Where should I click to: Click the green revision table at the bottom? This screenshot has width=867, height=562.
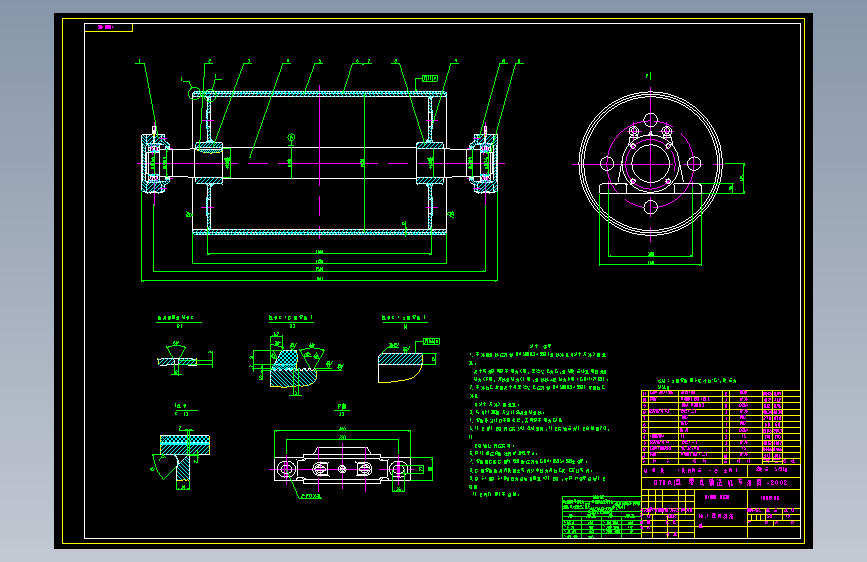(x=602, y=517)
